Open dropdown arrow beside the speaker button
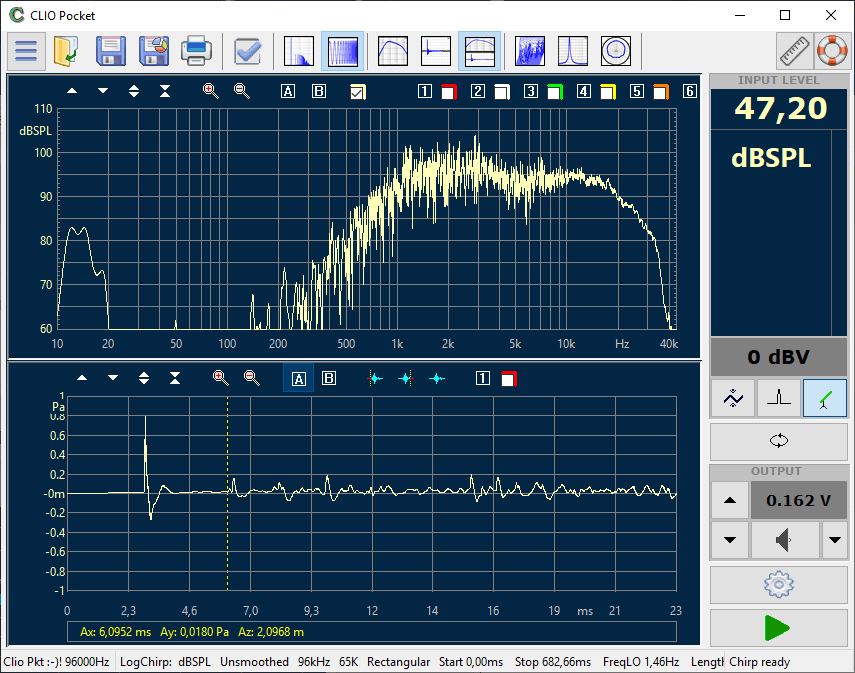Viewport: 855px width, 673px height. tap(834, 541)
